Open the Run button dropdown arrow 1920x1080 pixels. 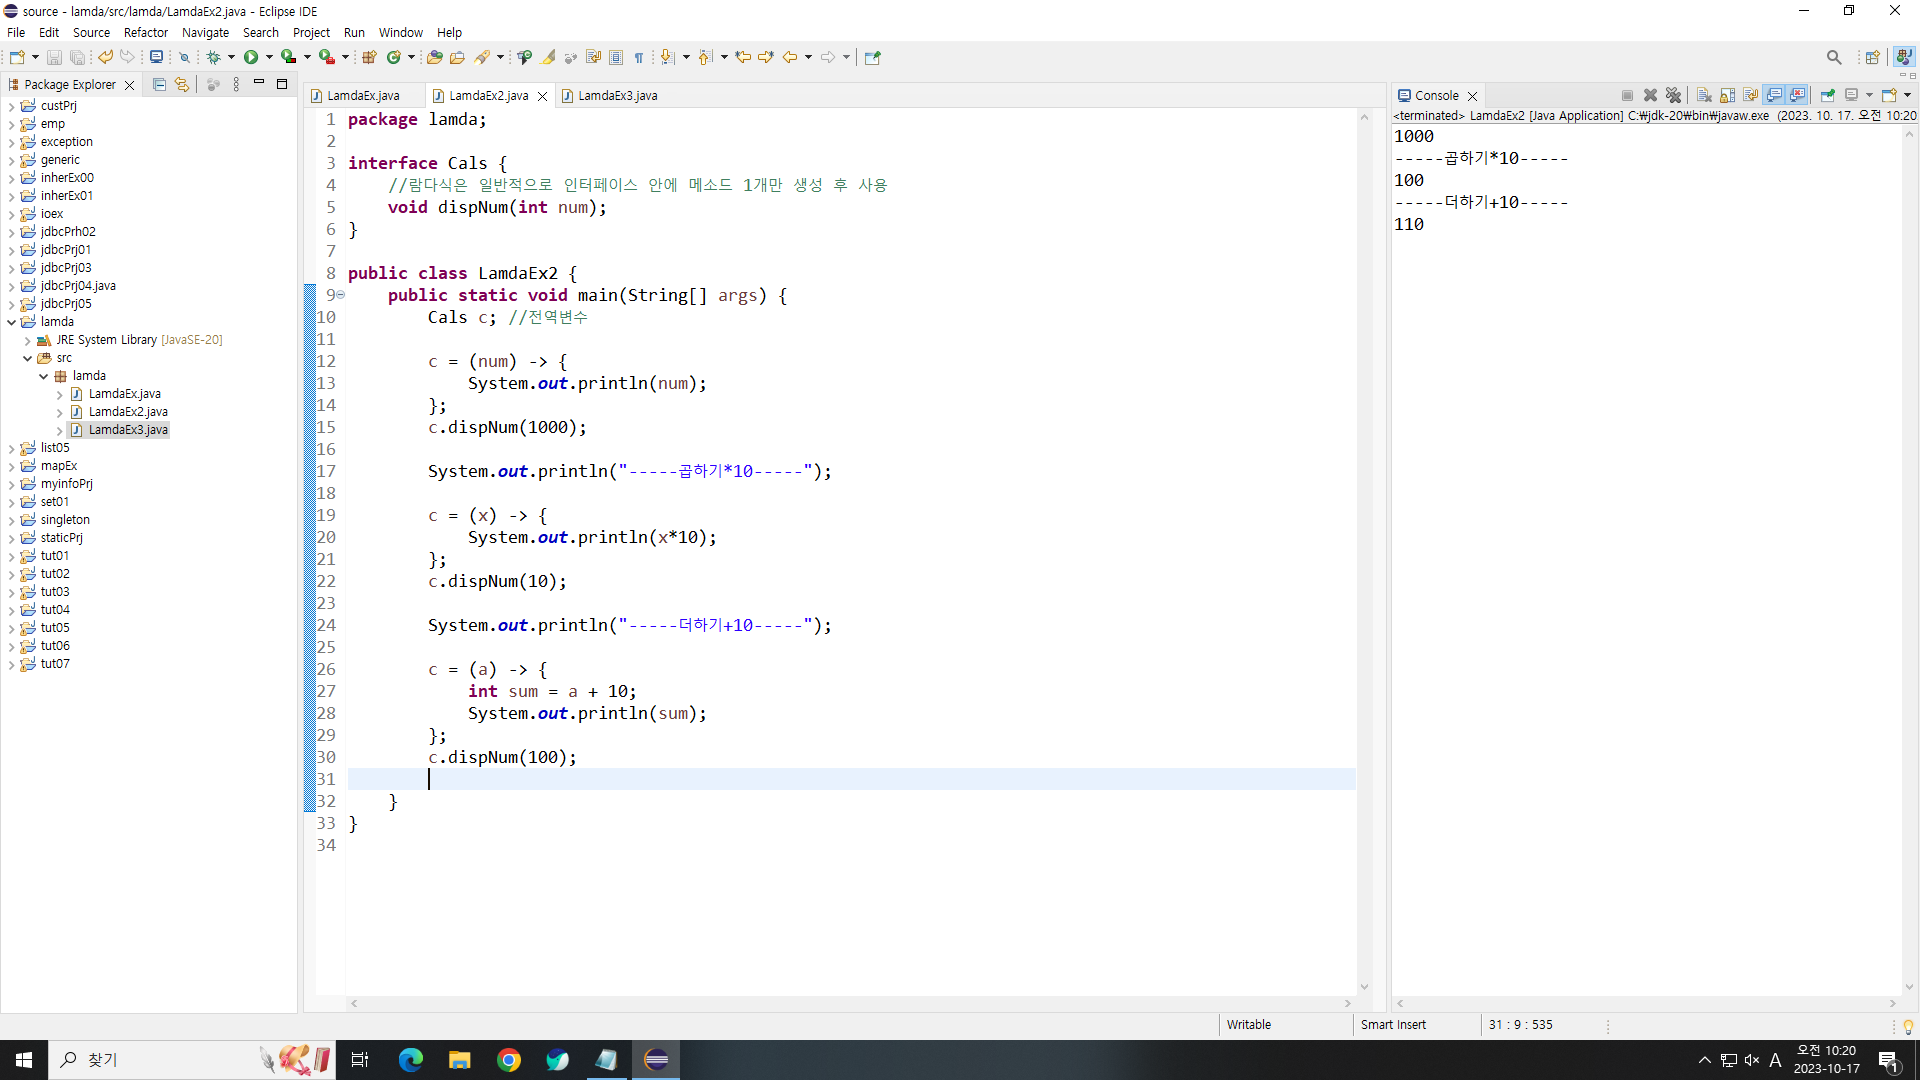[x=269, y=57]
